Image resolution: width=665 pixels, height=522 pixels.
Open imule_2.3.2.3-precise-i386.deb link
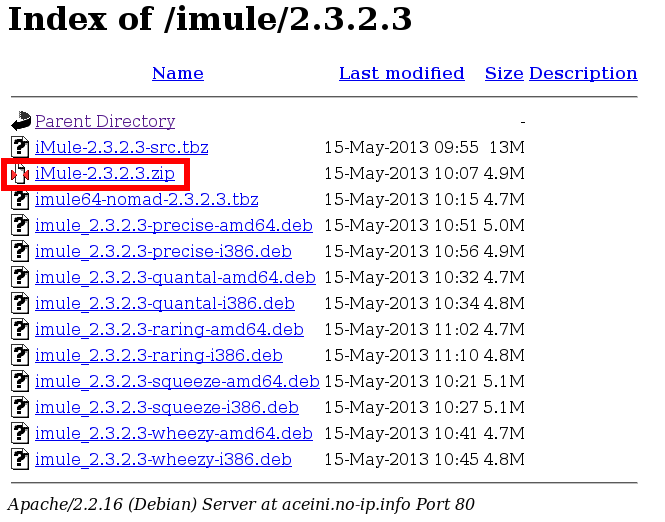point(163,252)
